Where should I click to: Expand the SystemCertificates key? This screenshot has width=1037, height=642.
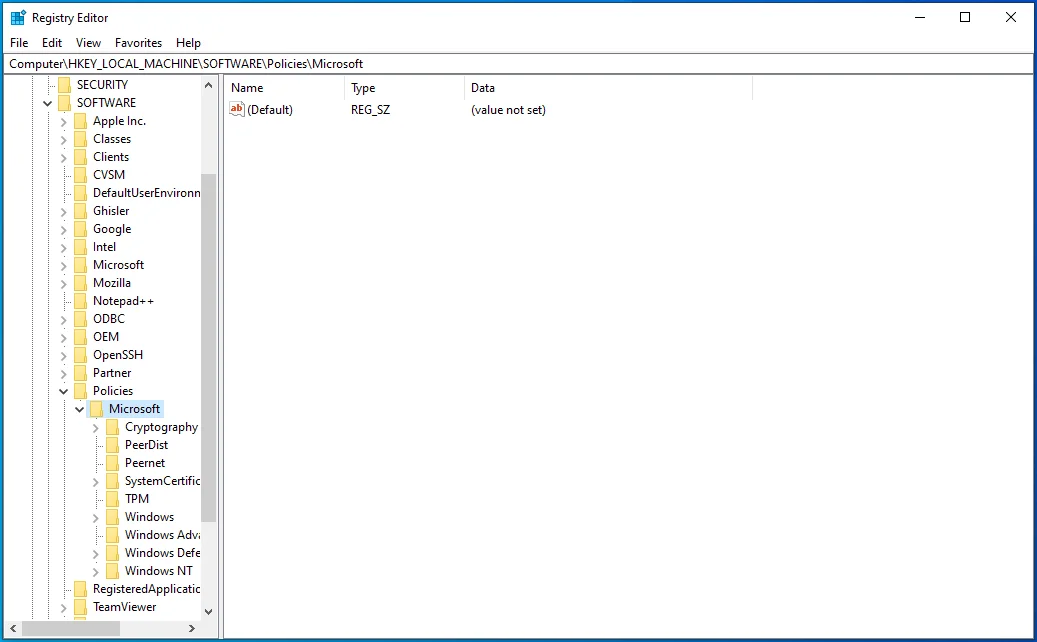pyautogui.click(x=96, y=482)
